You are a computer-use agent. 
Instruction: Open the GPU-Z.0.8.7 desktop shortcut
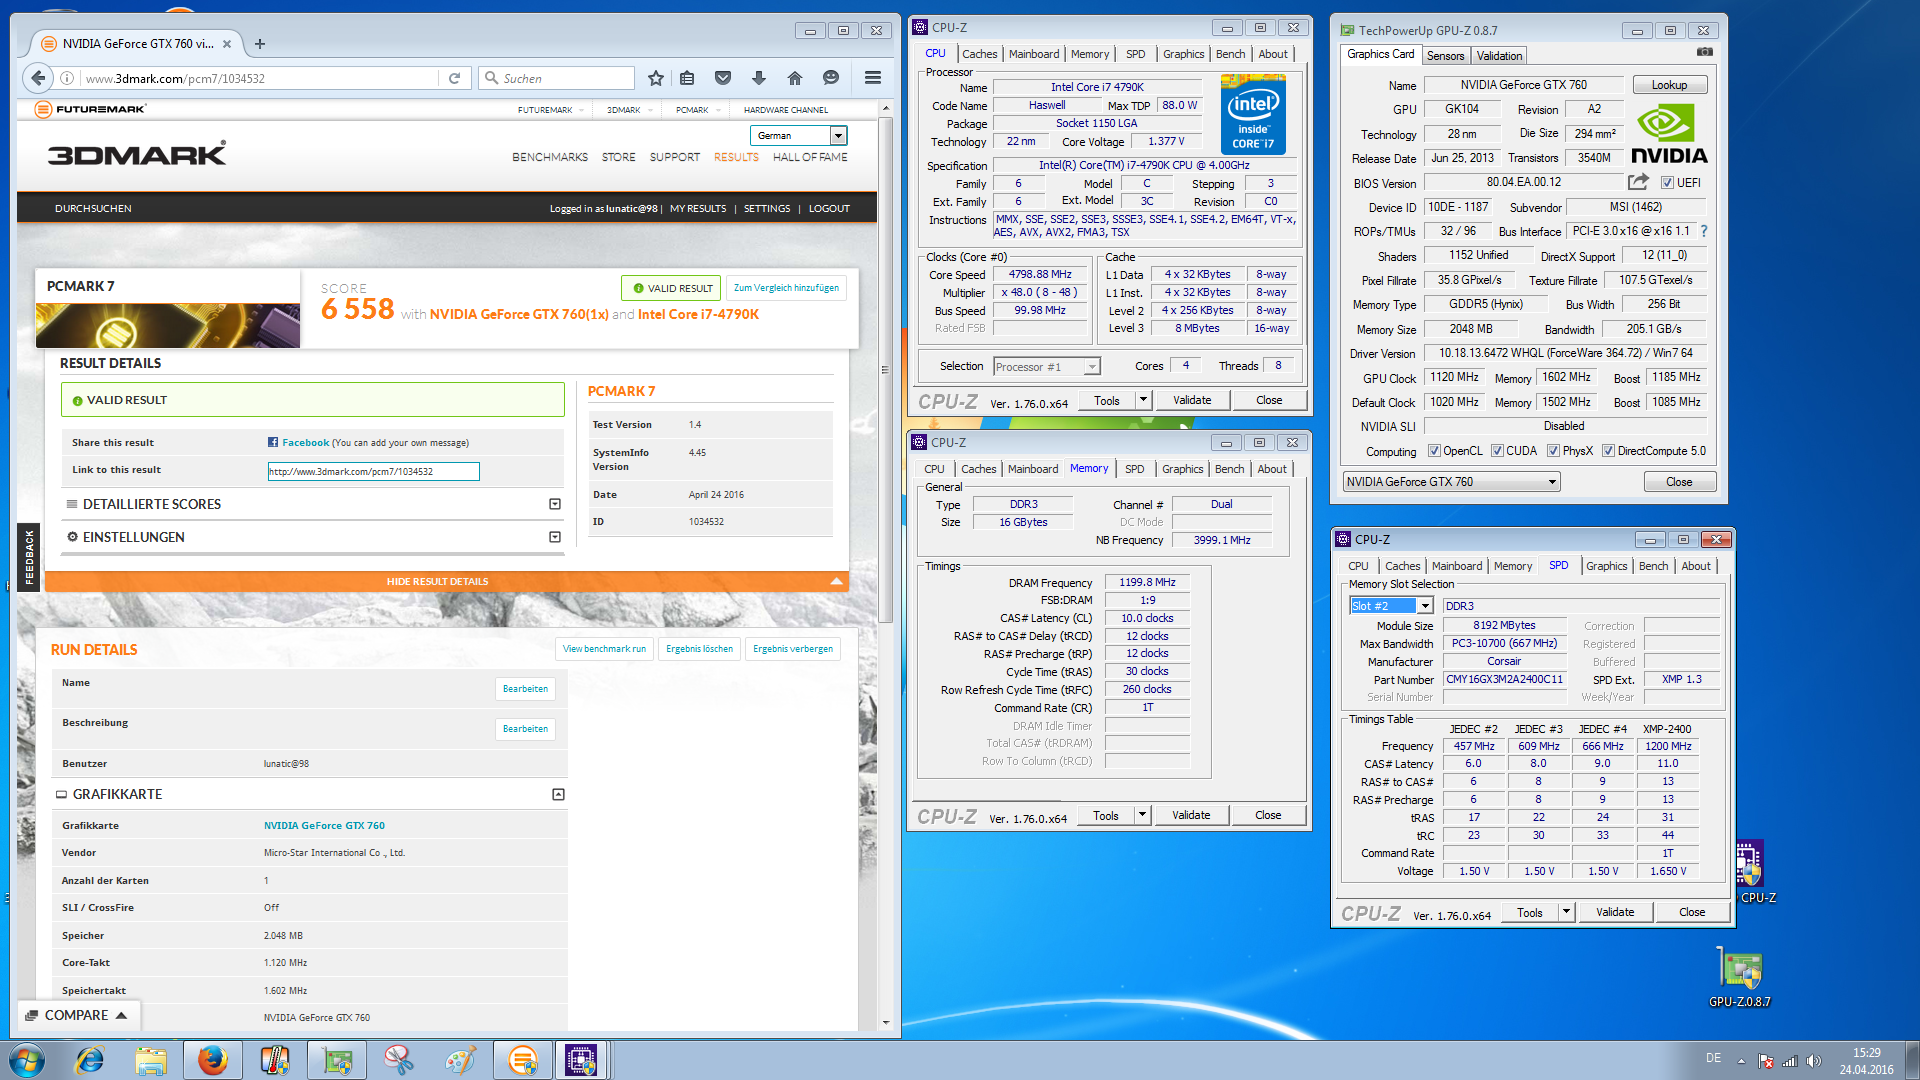(x=1740, y=976)
